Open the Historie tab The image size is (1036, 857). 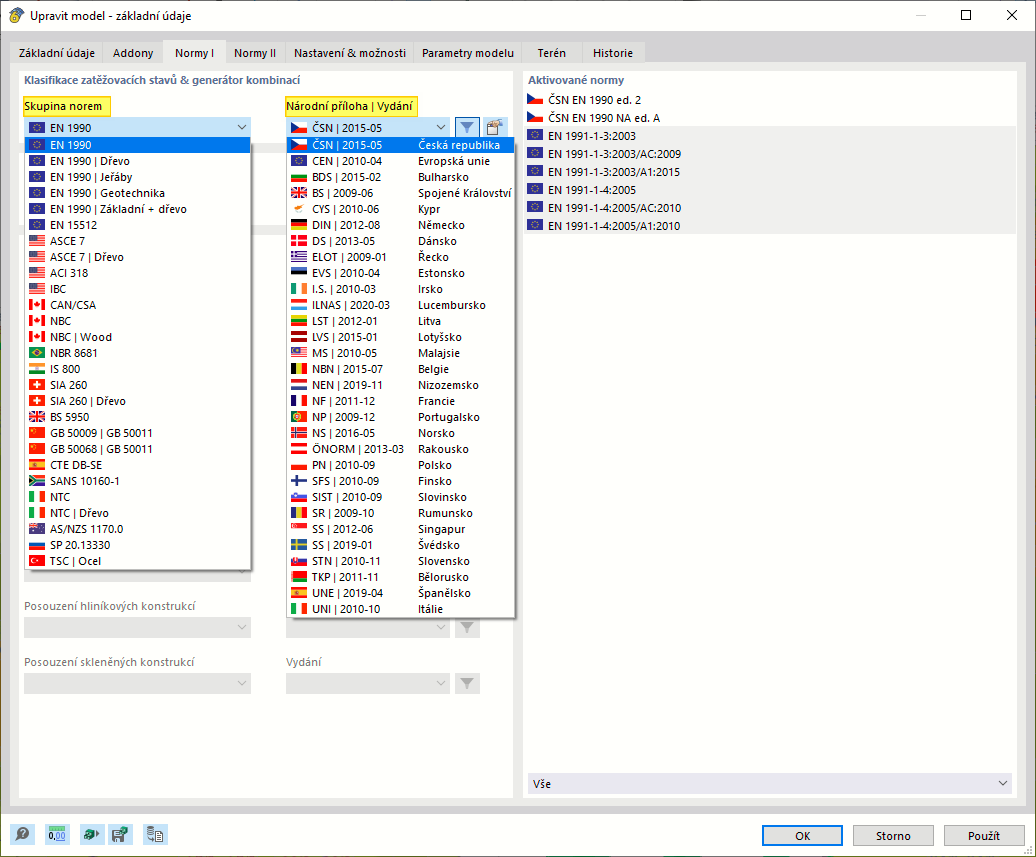click(x=612, y=53)
